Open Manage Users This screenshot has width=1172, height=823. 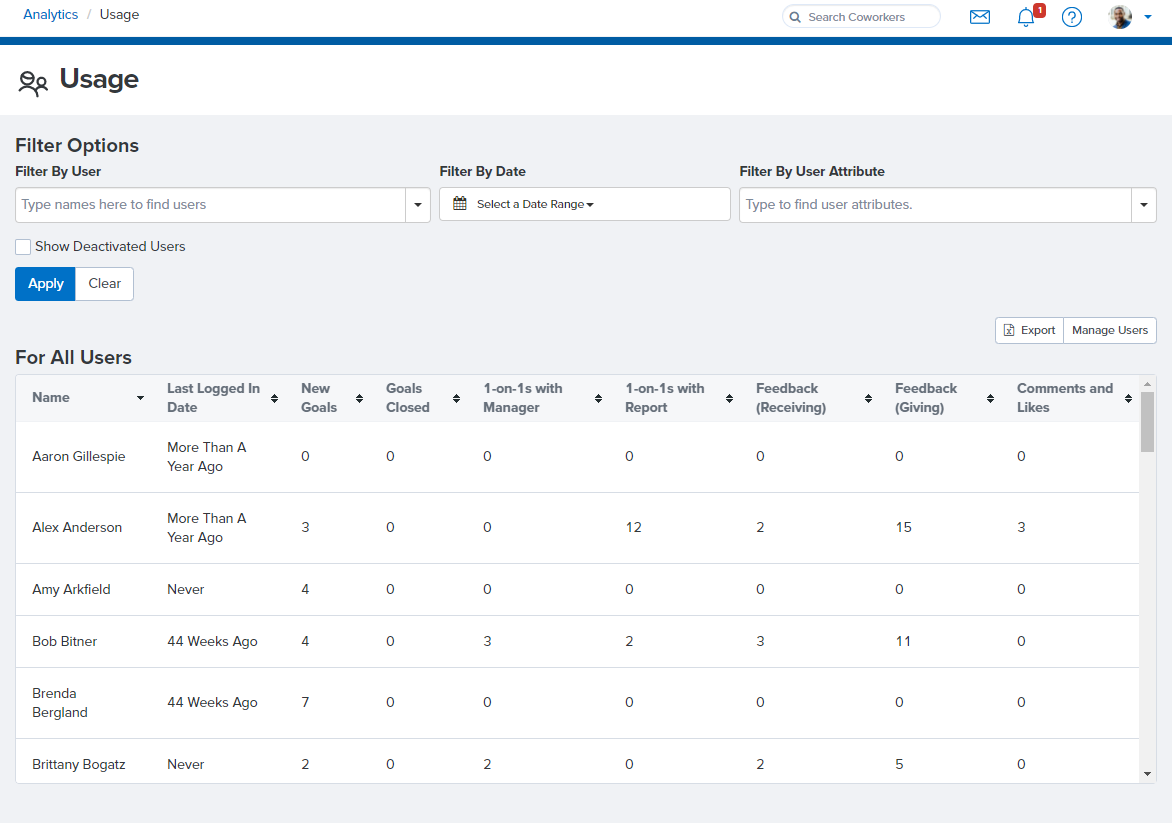(x=1109, y=331)
